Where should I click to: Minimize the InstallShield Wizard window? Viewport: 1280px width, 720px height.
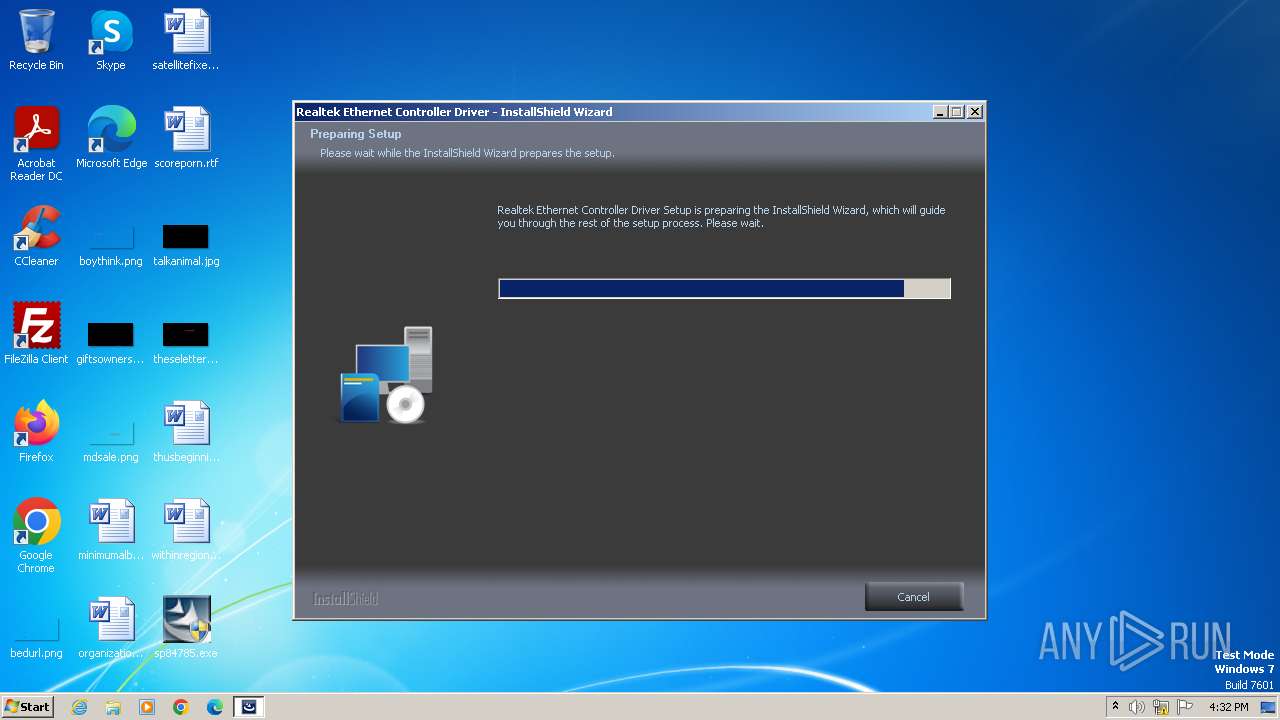[x=940, y=112]
